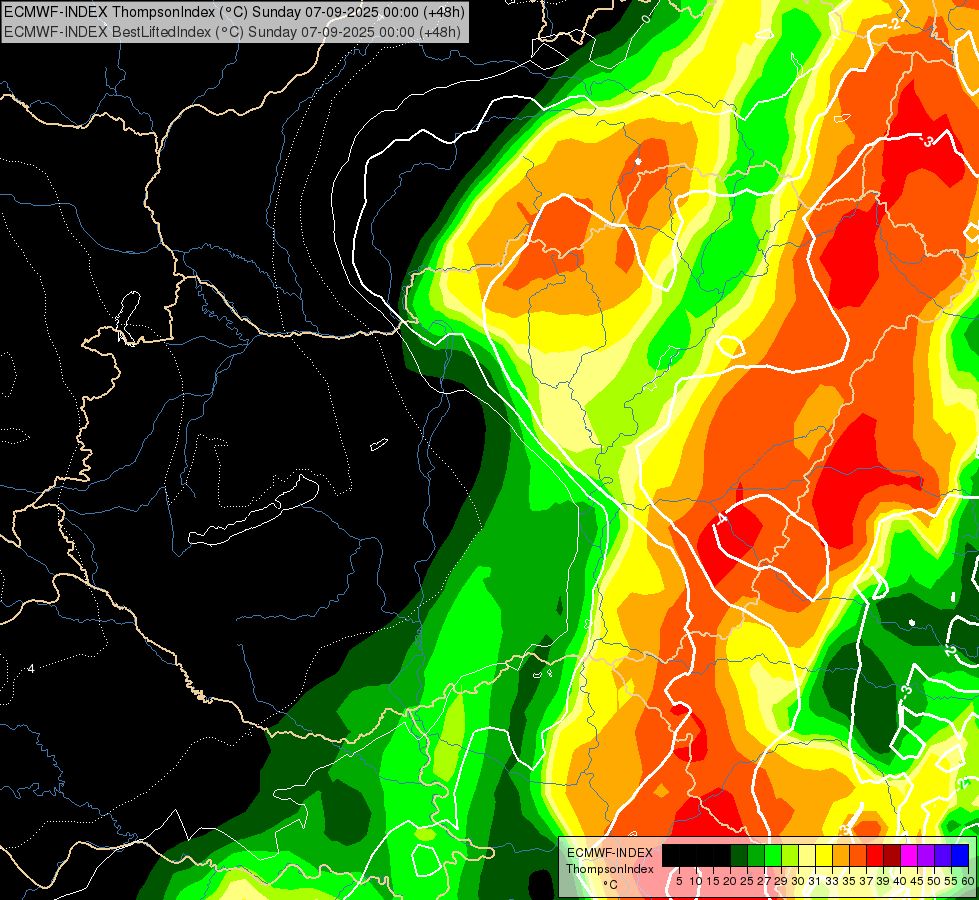Click the legend tick value 50
The height and width of the screenshot is (900, 979).
(x=933, y=881)
